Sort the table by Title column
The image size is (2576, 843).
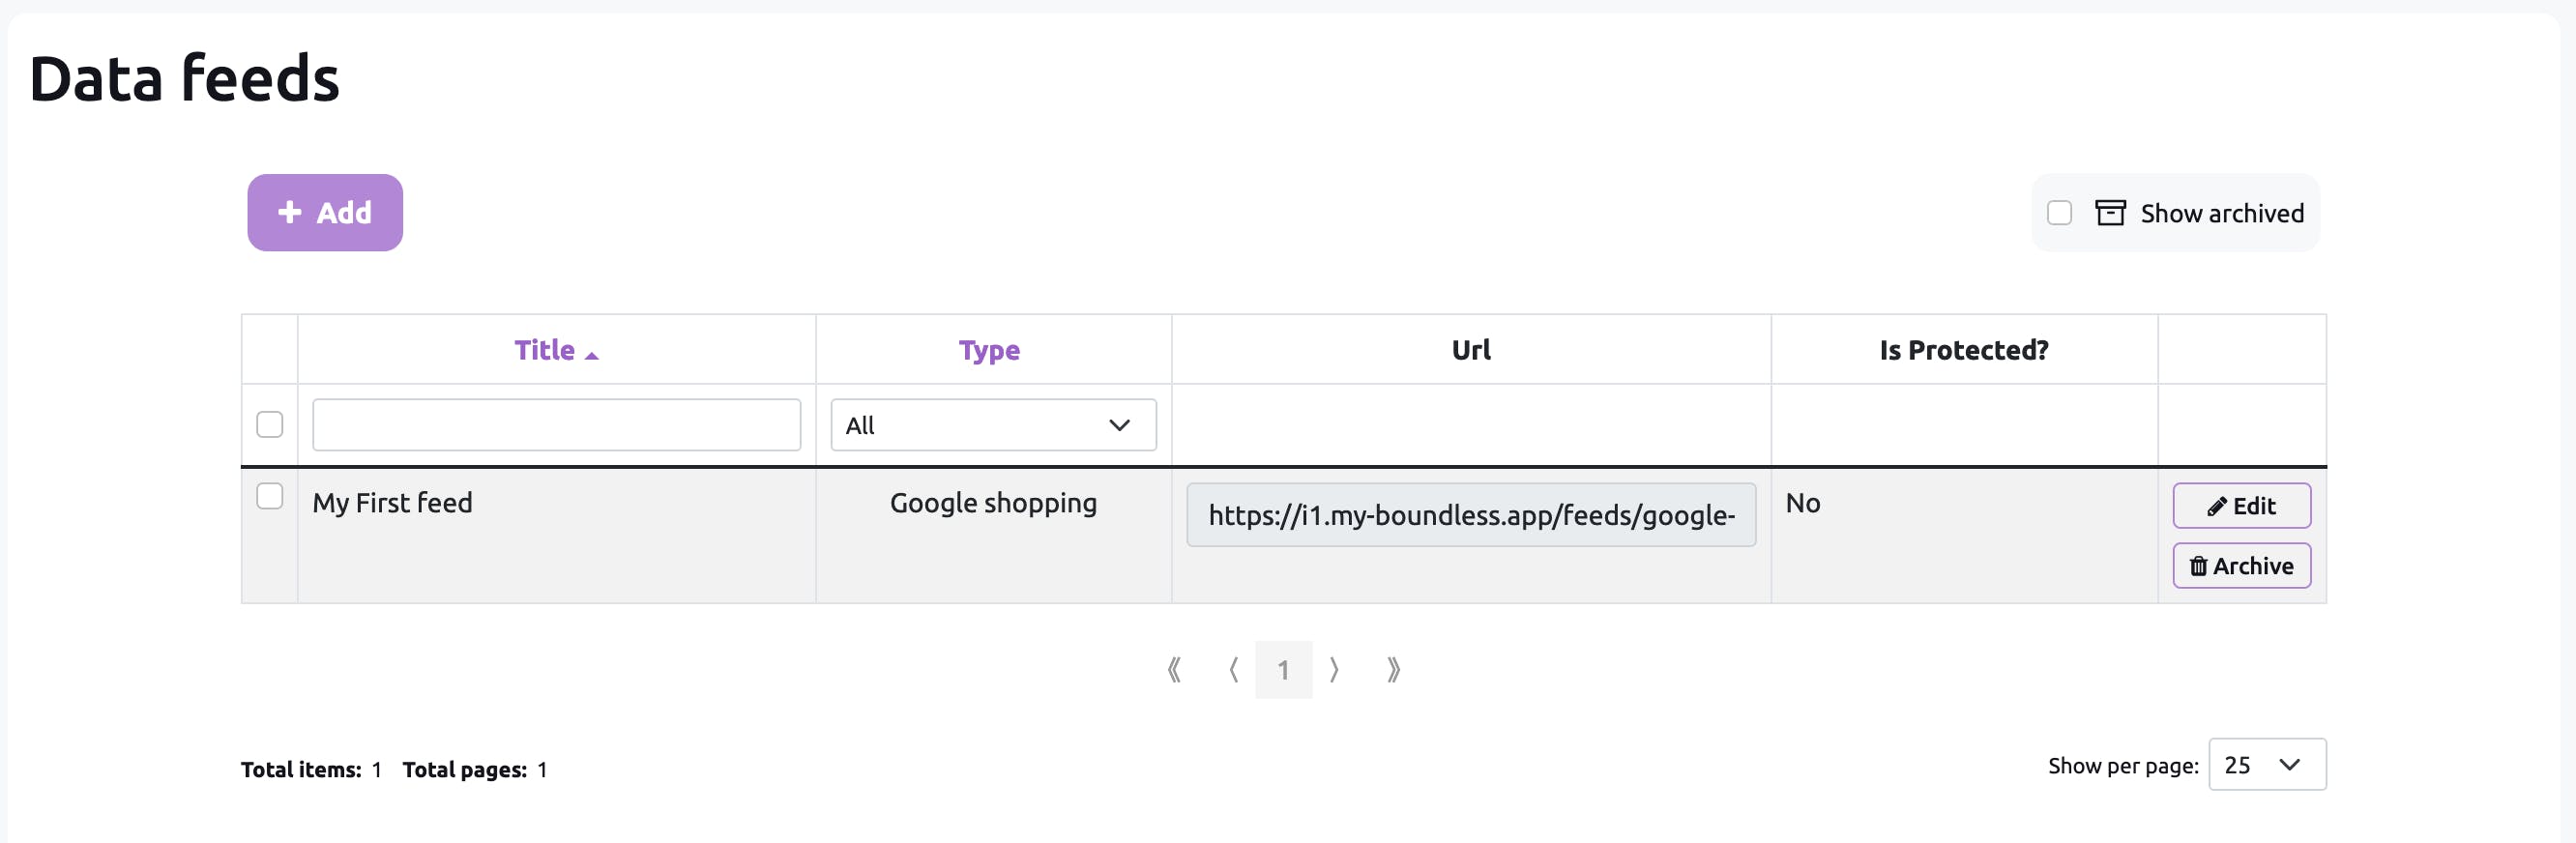(x=545, y=350)
